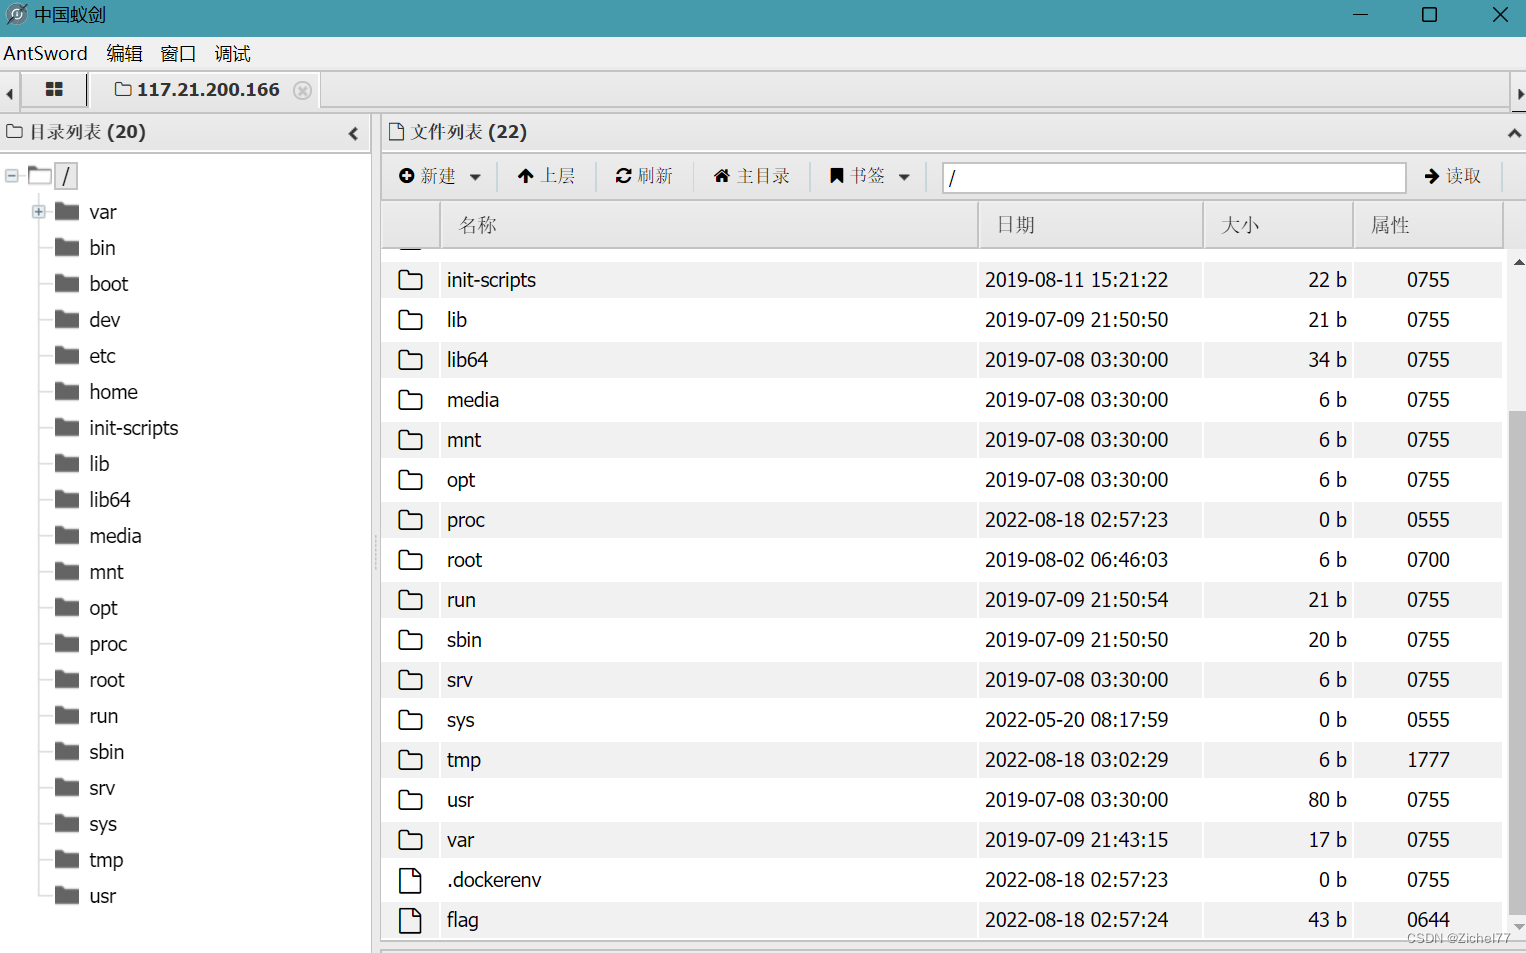1526x953 pixels.
Task: Select the 117.21.200.166 tab
Action: tap(208, 89)
